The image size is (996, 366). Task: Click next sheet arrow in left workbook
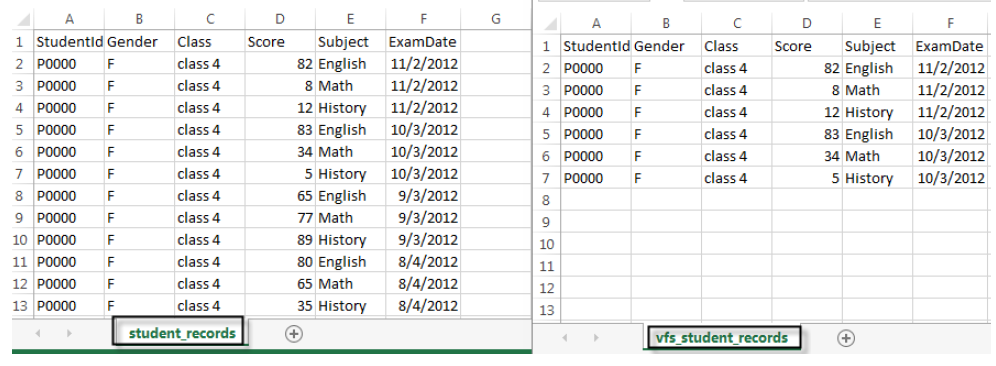click(69, 334)
